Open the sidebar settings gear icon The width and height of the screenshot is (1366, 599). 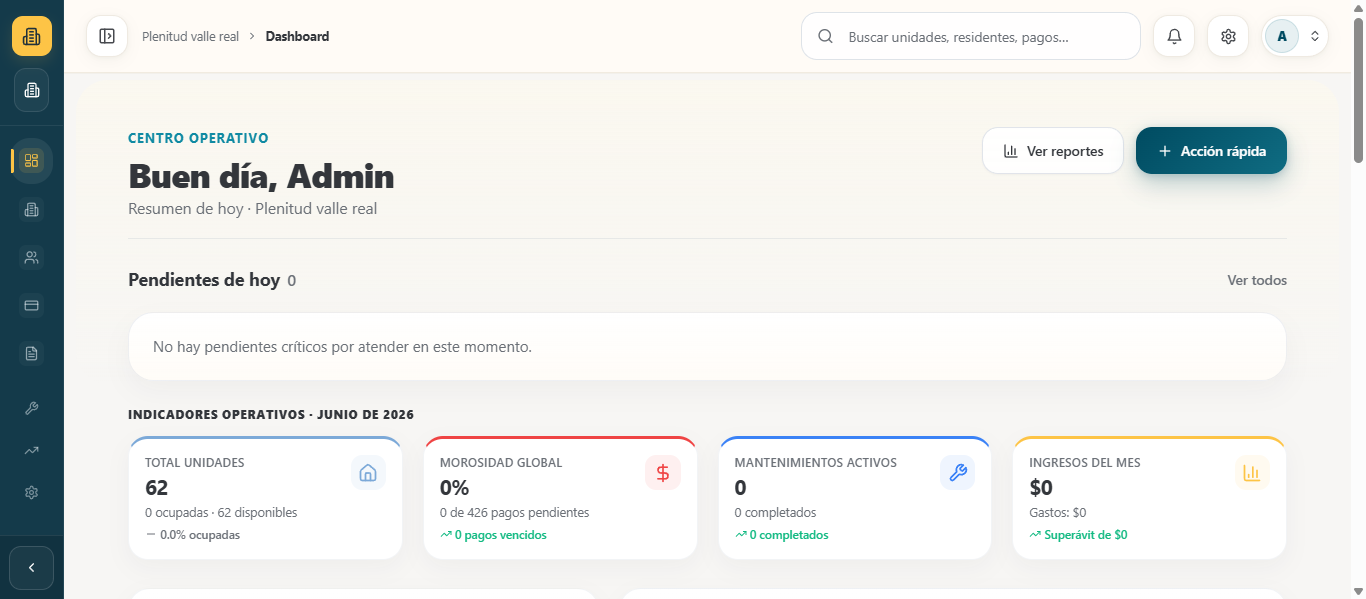31,492
